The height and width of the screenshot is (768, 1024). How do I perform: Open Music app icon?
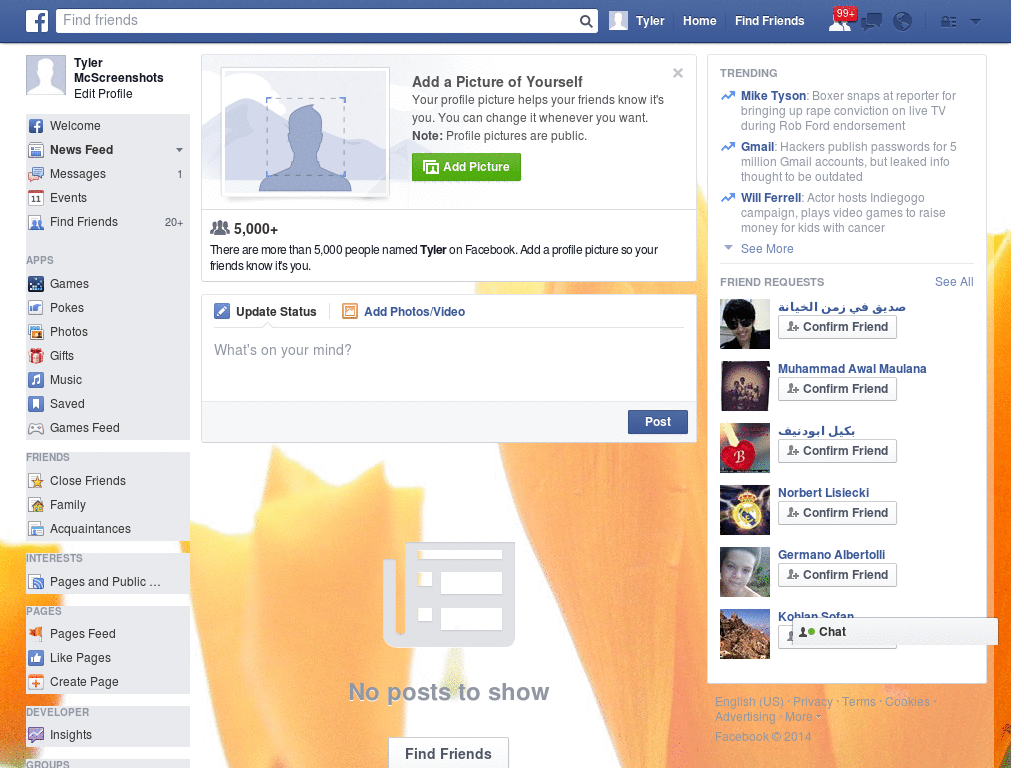36,380
